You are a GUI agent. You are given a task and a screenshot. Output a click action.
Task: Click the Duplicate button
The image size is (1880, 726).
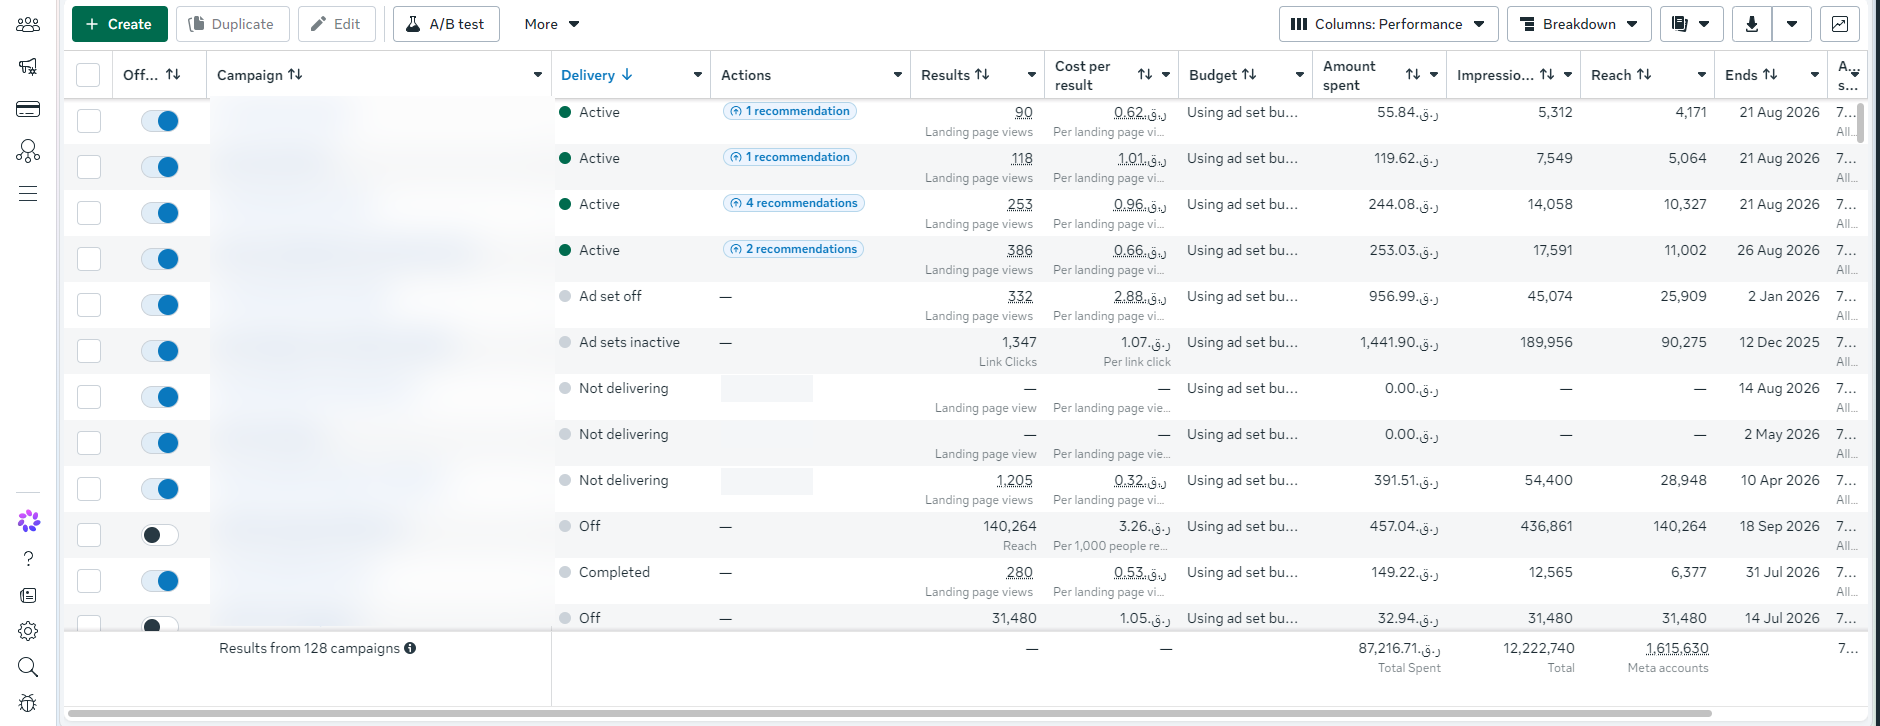click(233, 24)
